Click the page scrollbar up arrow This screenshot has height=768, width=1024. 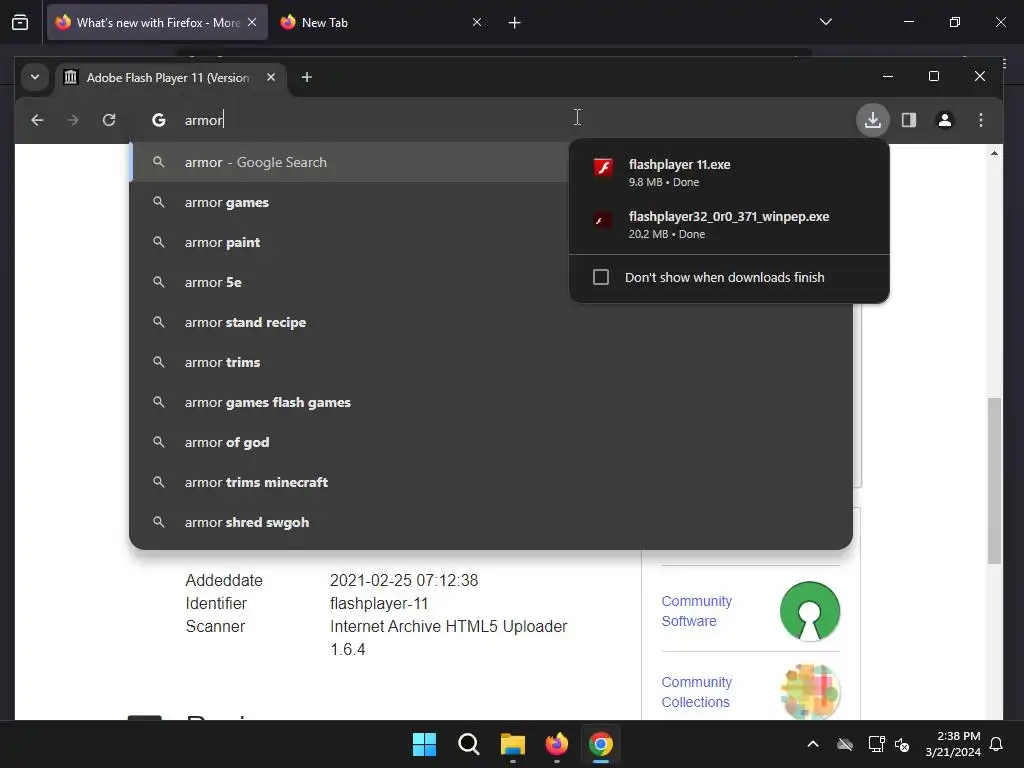pyautogui.click(x=994, y=153)
